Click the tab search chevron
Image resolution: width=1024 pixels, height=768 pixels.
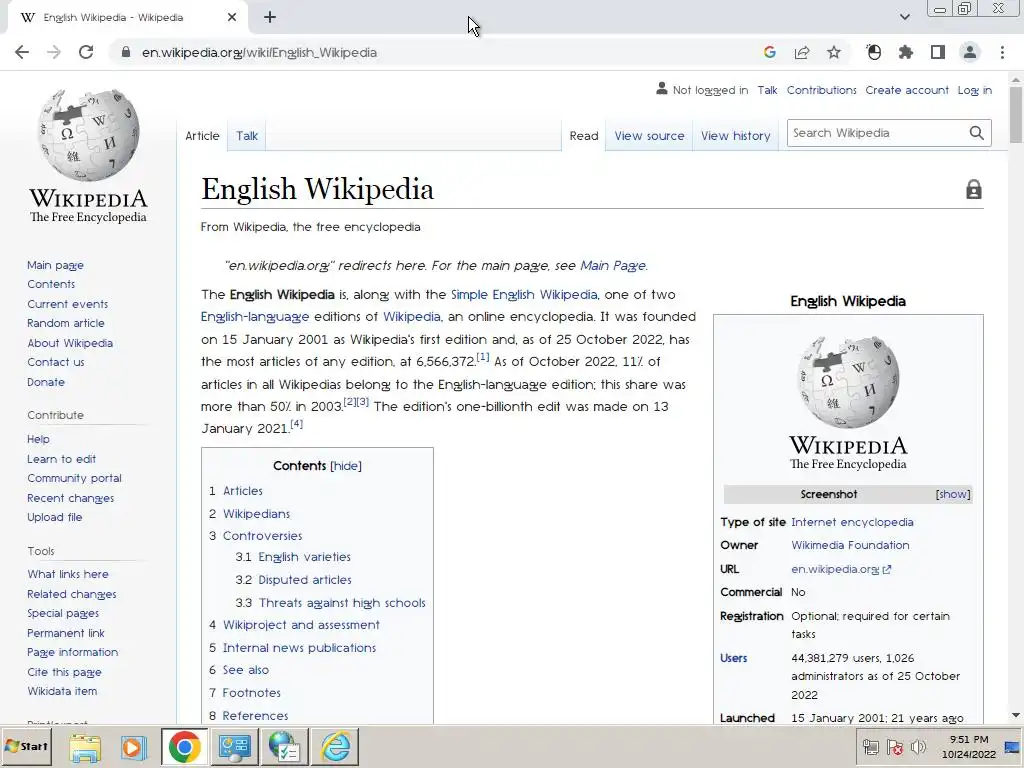click(904, 17)
